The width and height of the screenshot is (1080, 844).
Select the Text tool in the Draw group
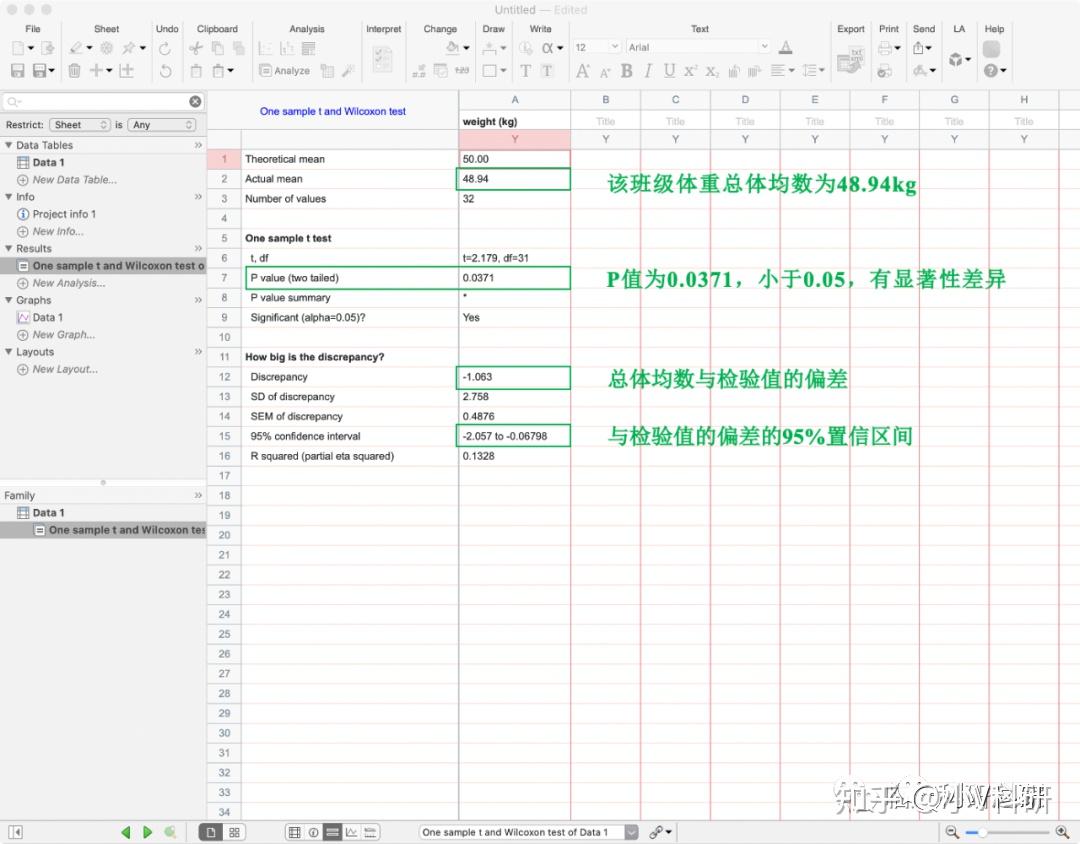pos(524,71)
